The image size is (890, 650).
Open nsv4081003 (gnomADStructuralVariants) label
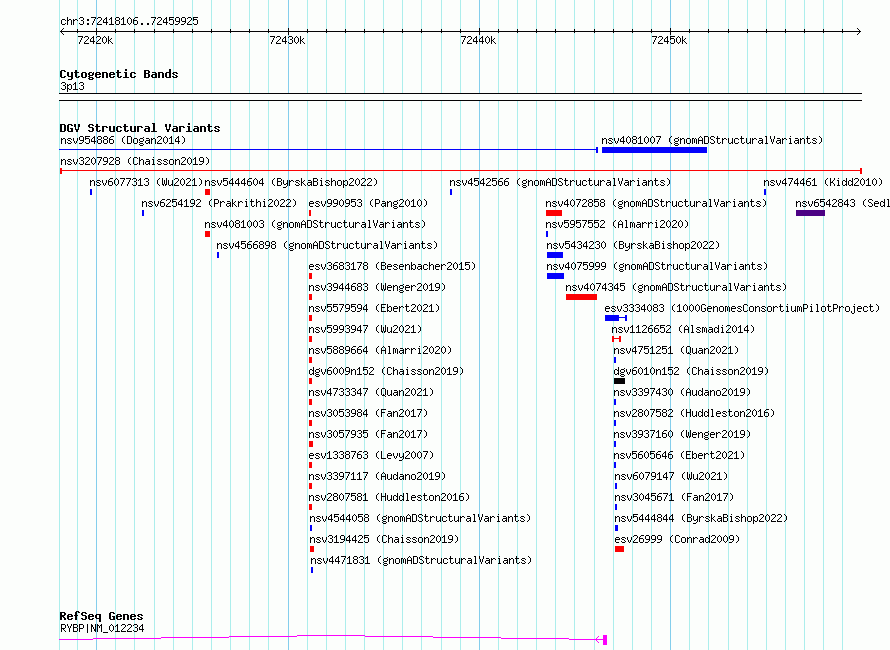click(x=315, y=224)
